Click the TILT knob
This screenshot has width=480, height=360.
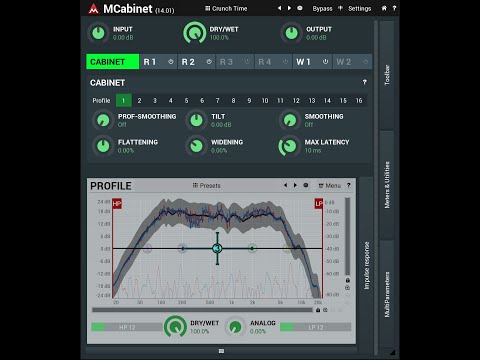(196, 120)
